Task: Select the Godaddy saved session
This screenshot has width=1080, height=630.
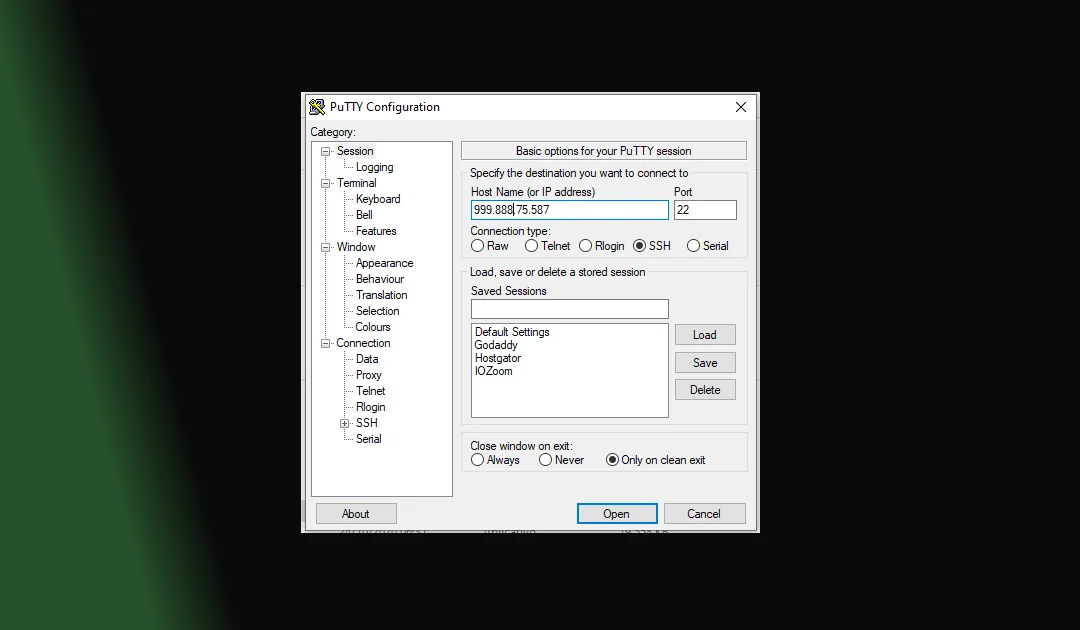Action: click(x=496, y=345)
